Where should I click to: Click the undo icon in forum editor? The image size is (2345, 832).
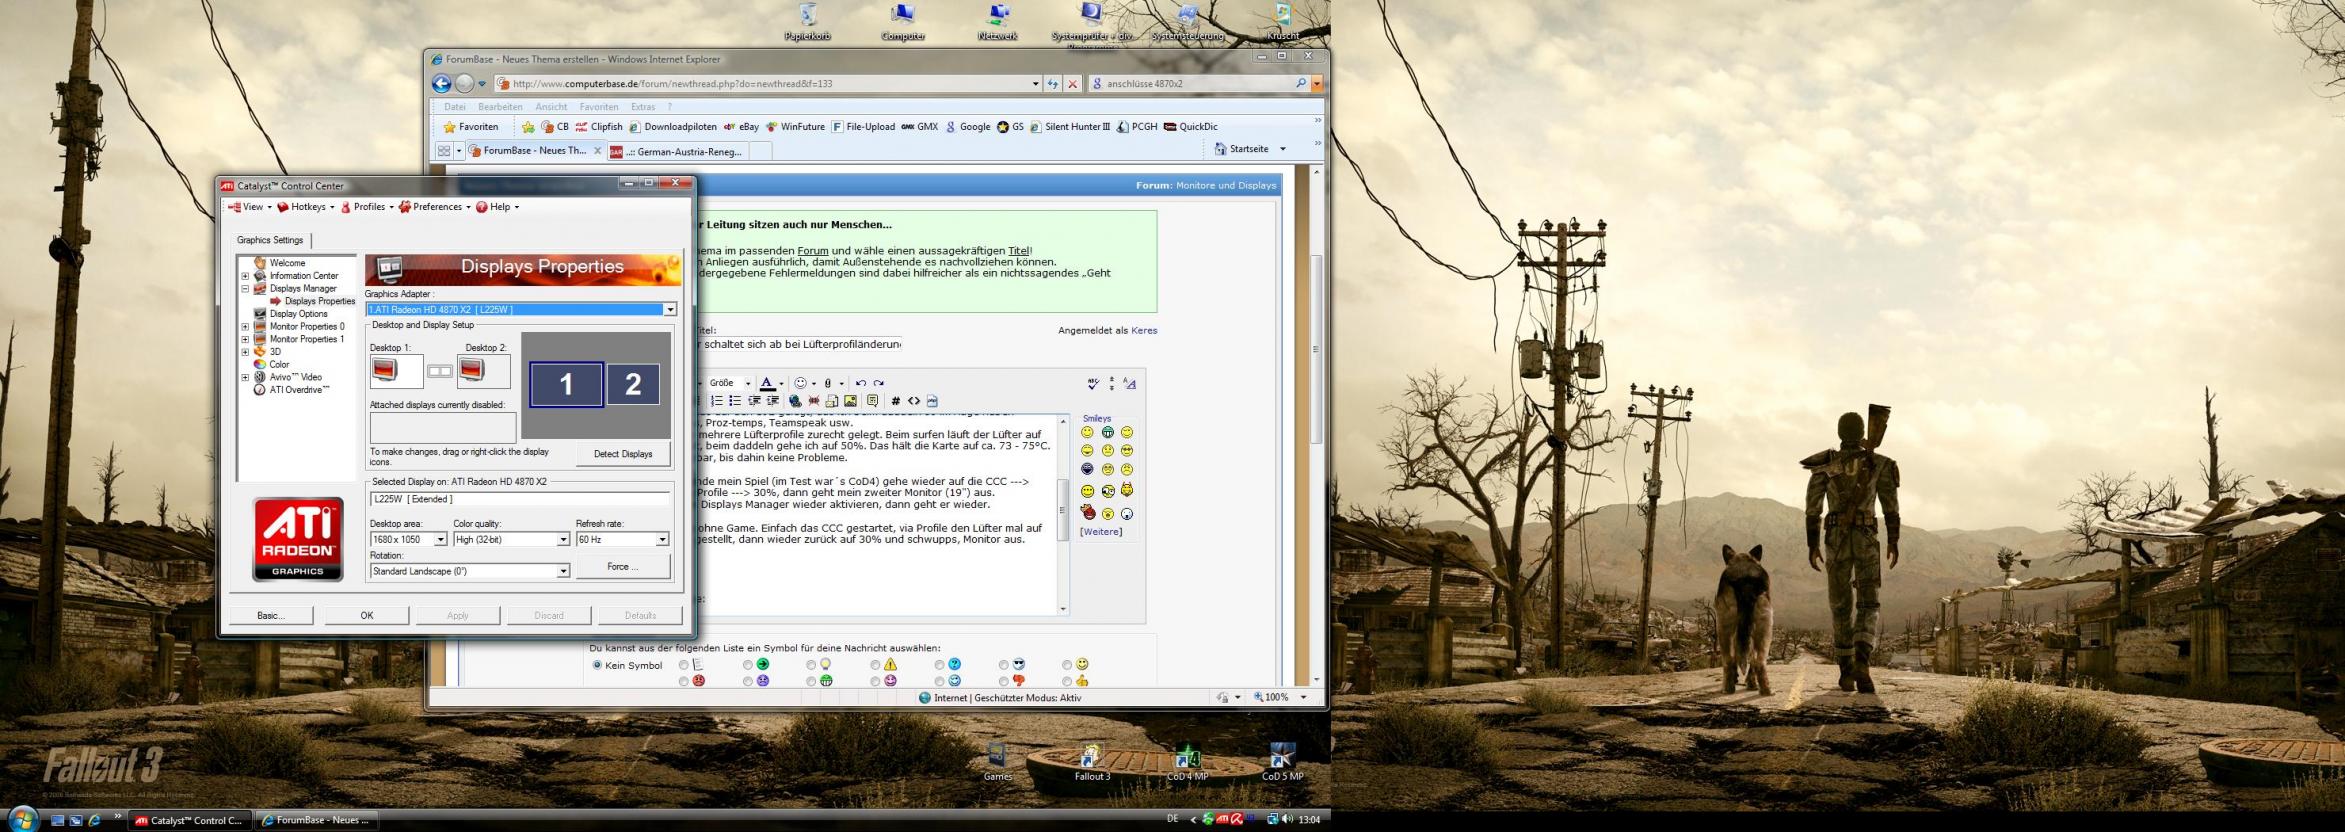click(861, 383)
